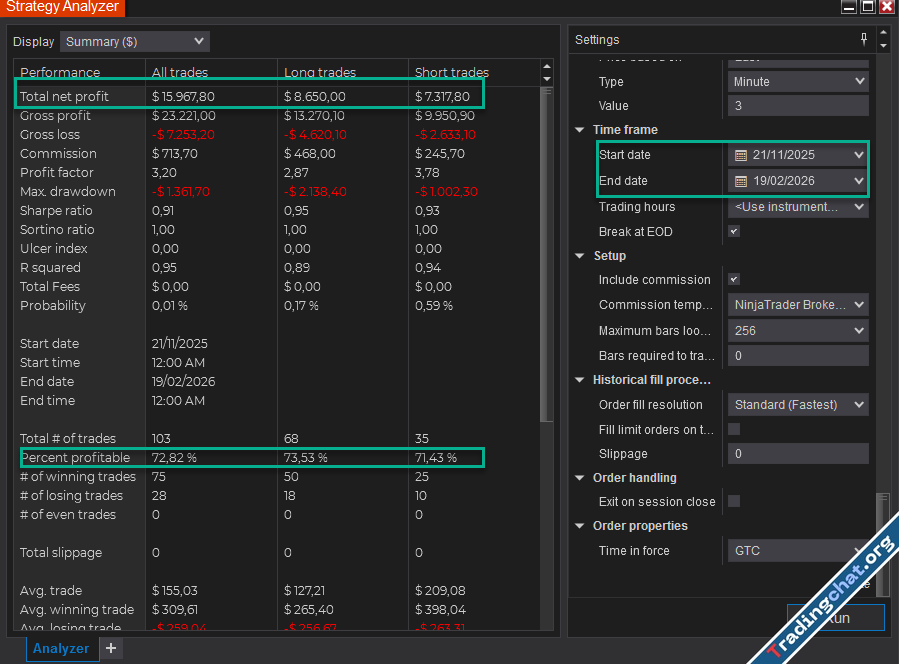Screen dimensions: 899x664
Task: Pin the Settings panel
Action: pos(864,39)
